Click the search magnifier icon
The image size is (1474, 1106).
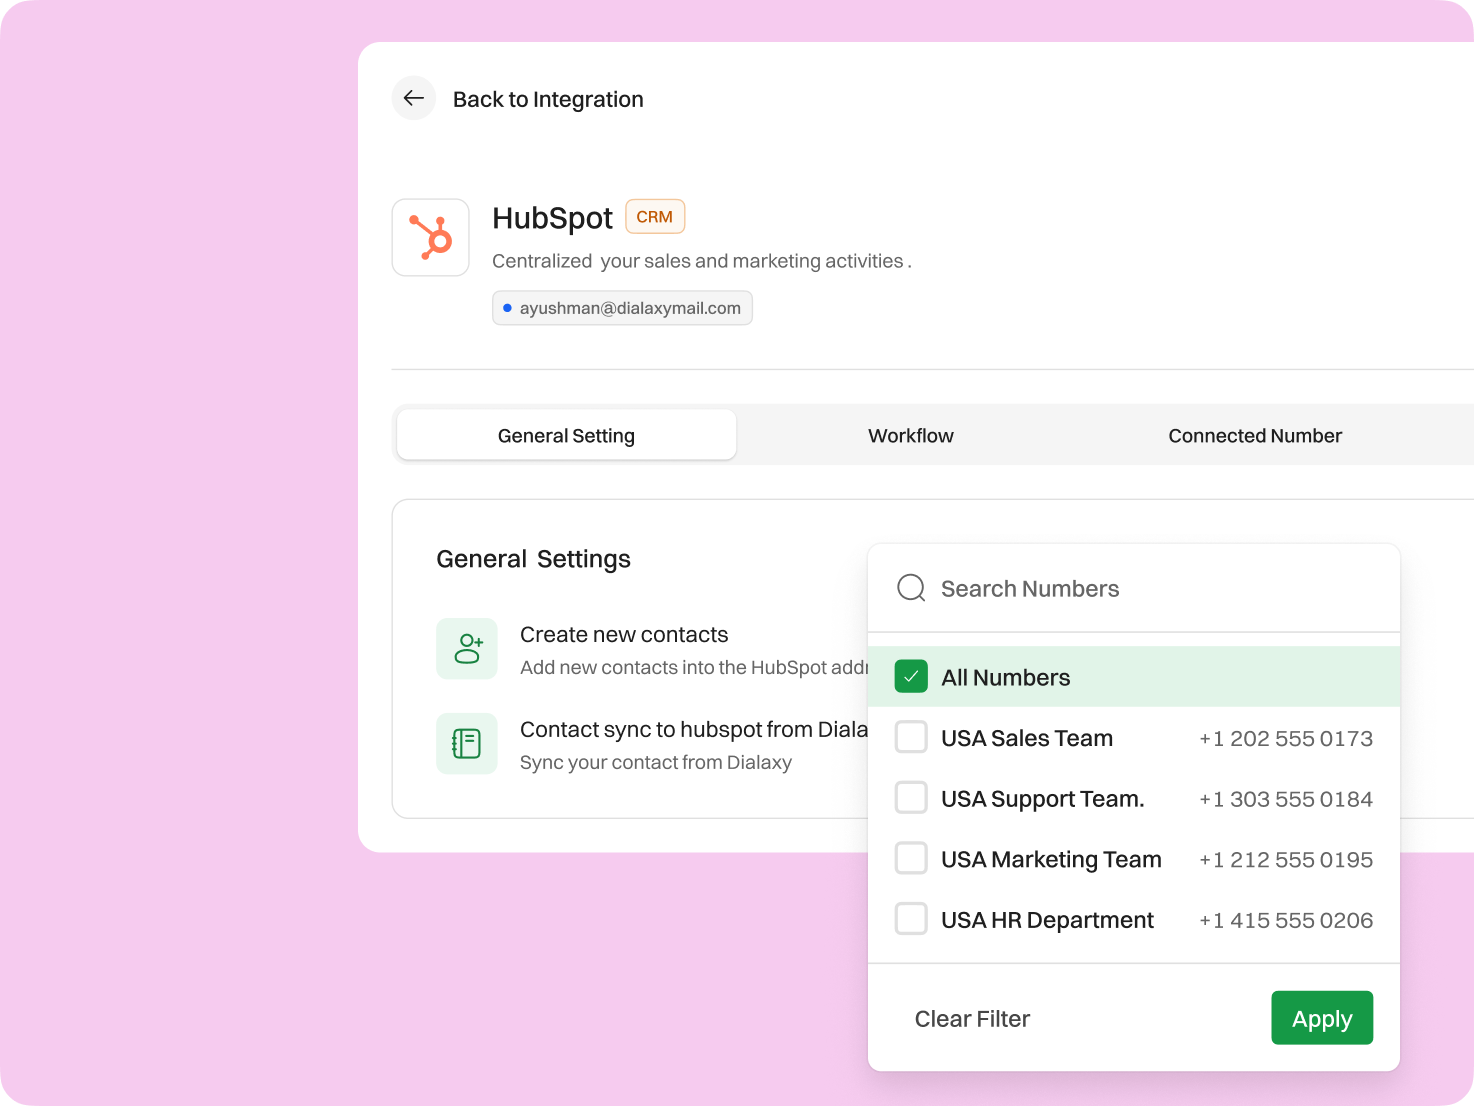click(x=910, y=588)
